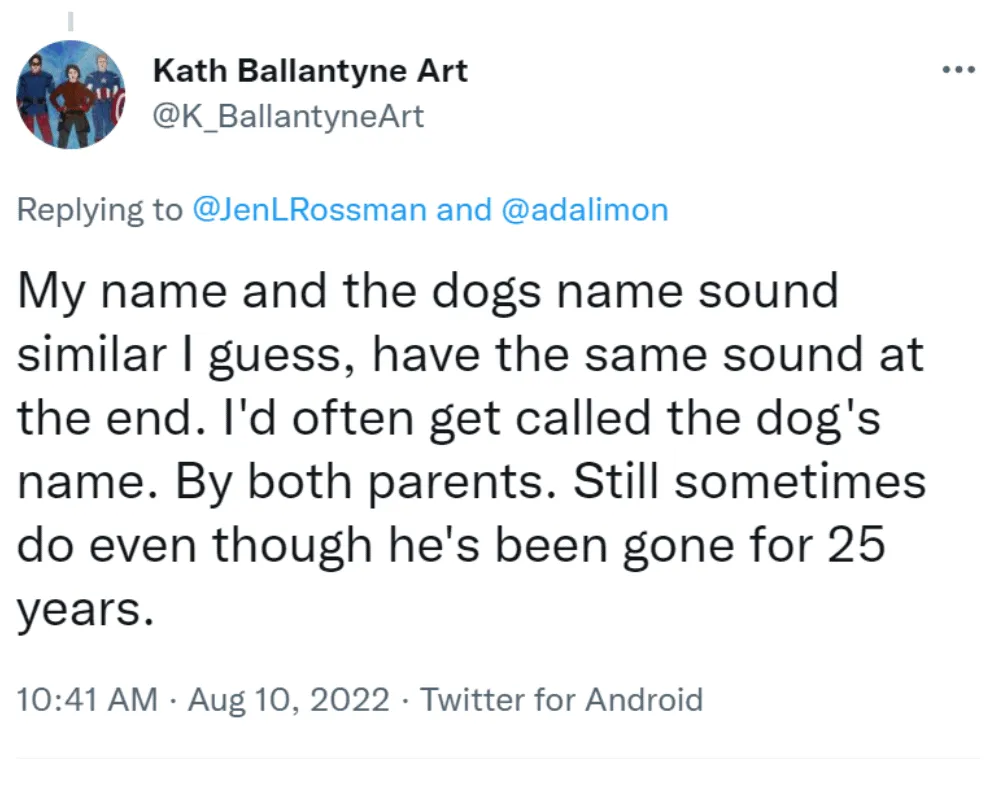
Task: Click the divider line below the timestamp
Action: point(497,759)
